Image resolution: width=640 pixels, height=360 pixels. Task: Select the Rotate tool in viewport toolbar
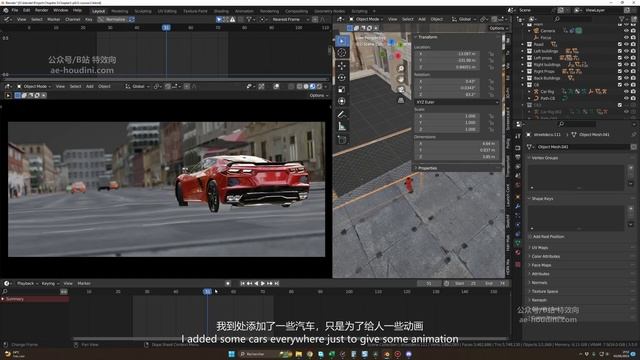click(x=342, y=77)
